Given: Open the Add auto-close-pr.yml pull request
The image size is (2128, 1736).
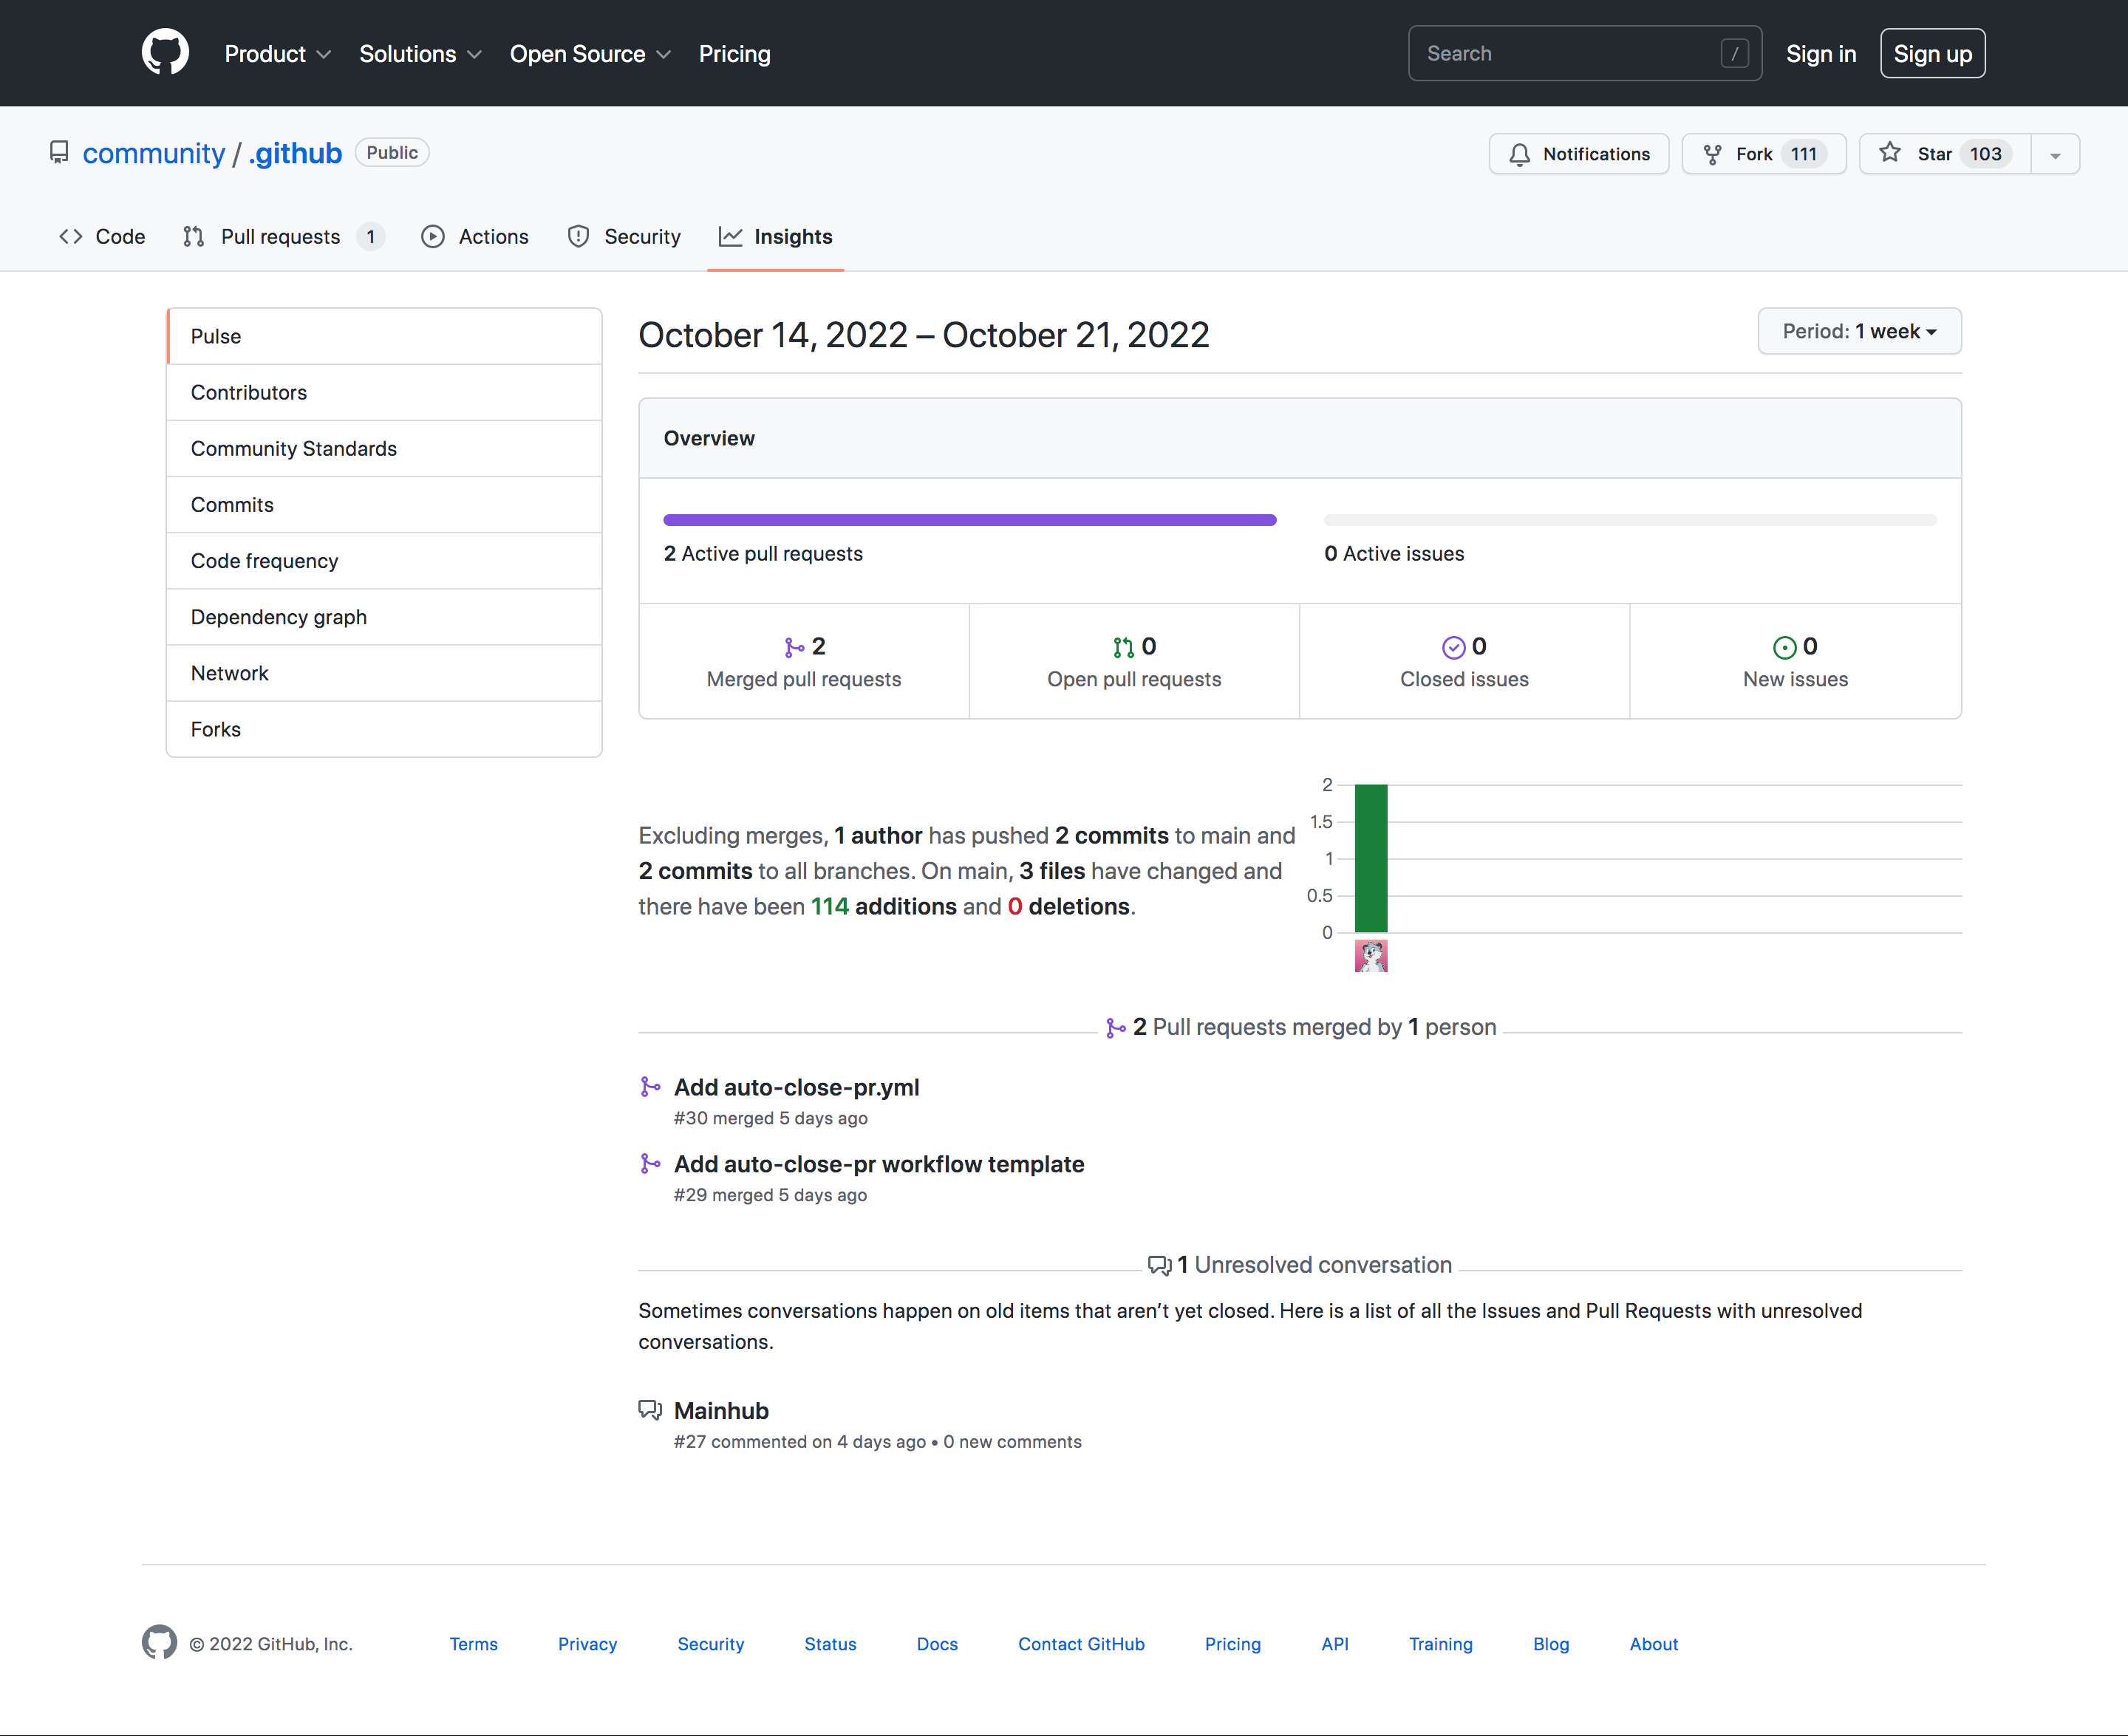Looking at the screenshot, I should coord(796,1087).
